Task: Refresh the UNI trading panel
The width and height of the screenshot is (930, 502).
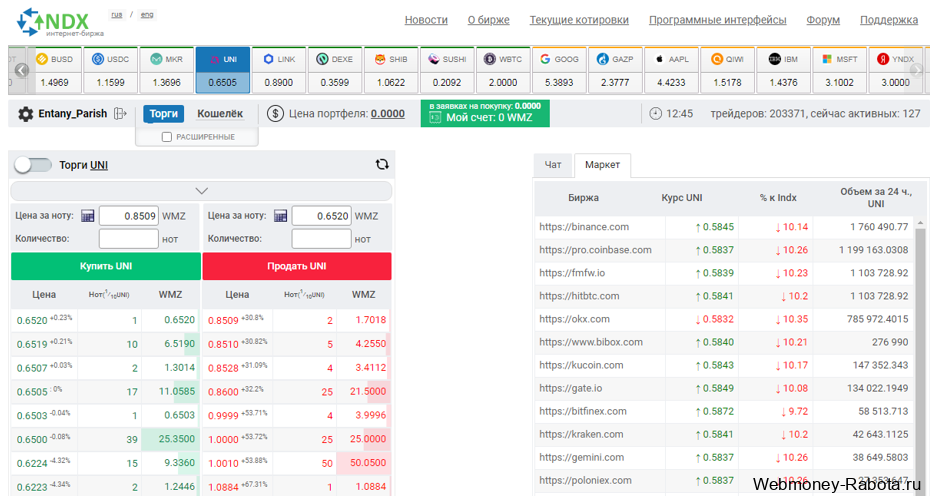Action: tap(382, 164)
